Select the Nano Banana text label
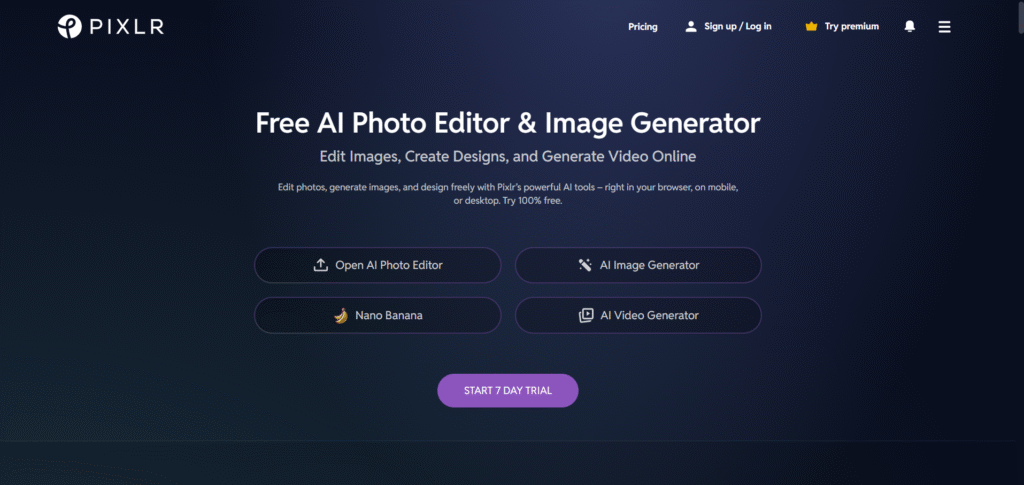 pyautogui.click(x=389, y=315)
